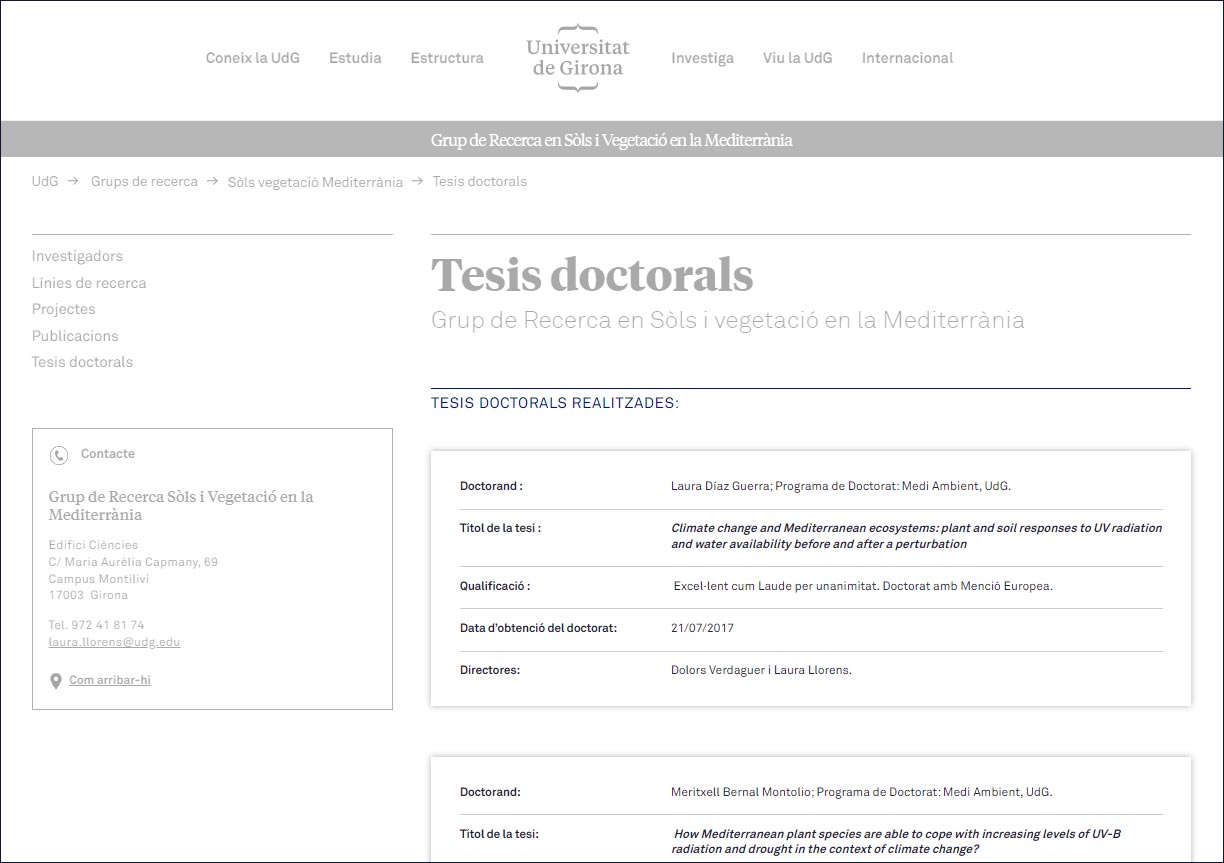Click the phone icon beside Contacte
This screenshot has height=863, width=1224.
pos(59,455)
